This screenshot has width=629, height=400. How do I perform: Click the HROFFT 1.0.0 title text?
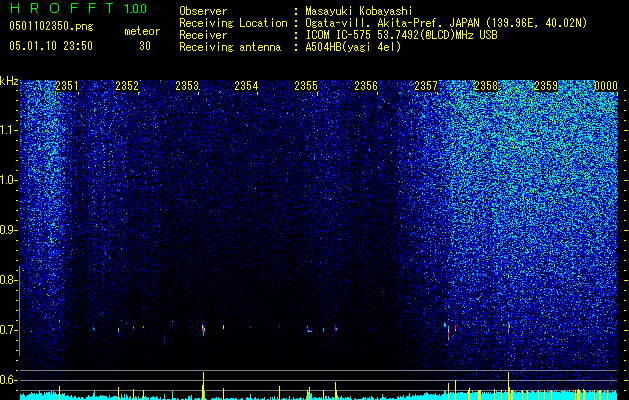[x=78, y=8]
